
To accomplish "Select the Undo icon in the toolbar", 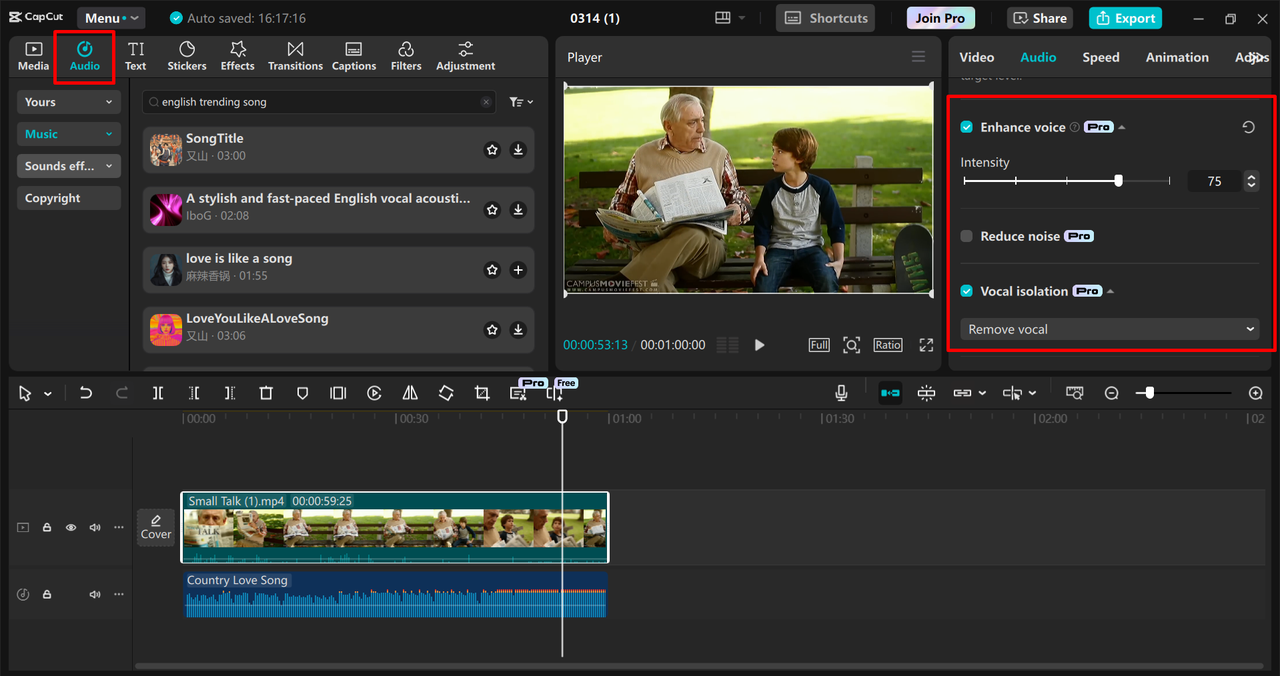I will [86, 393].
